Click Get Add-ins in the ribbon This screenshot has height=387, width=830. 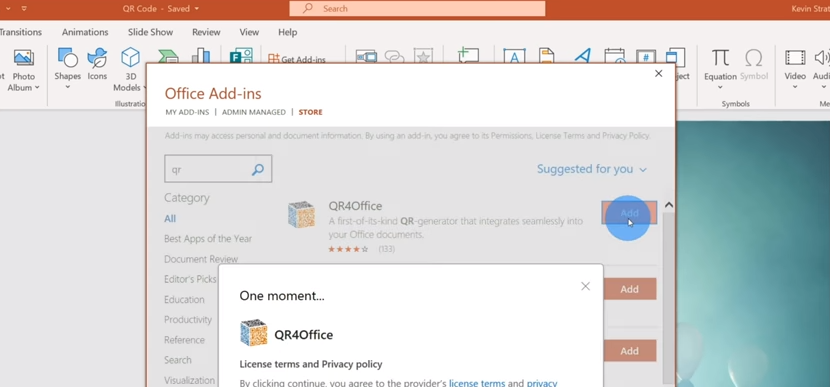click(x=297, y=59)
